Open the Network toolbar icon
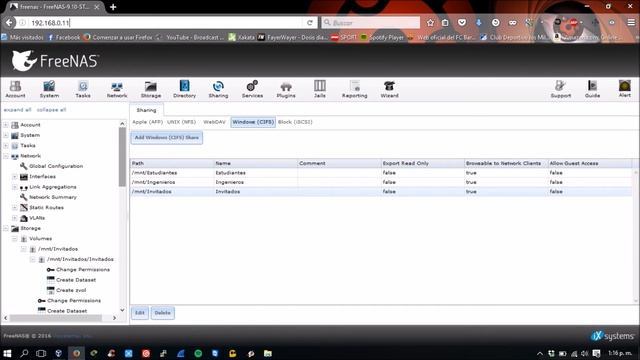640x360 pixels. tap(117, 89)
